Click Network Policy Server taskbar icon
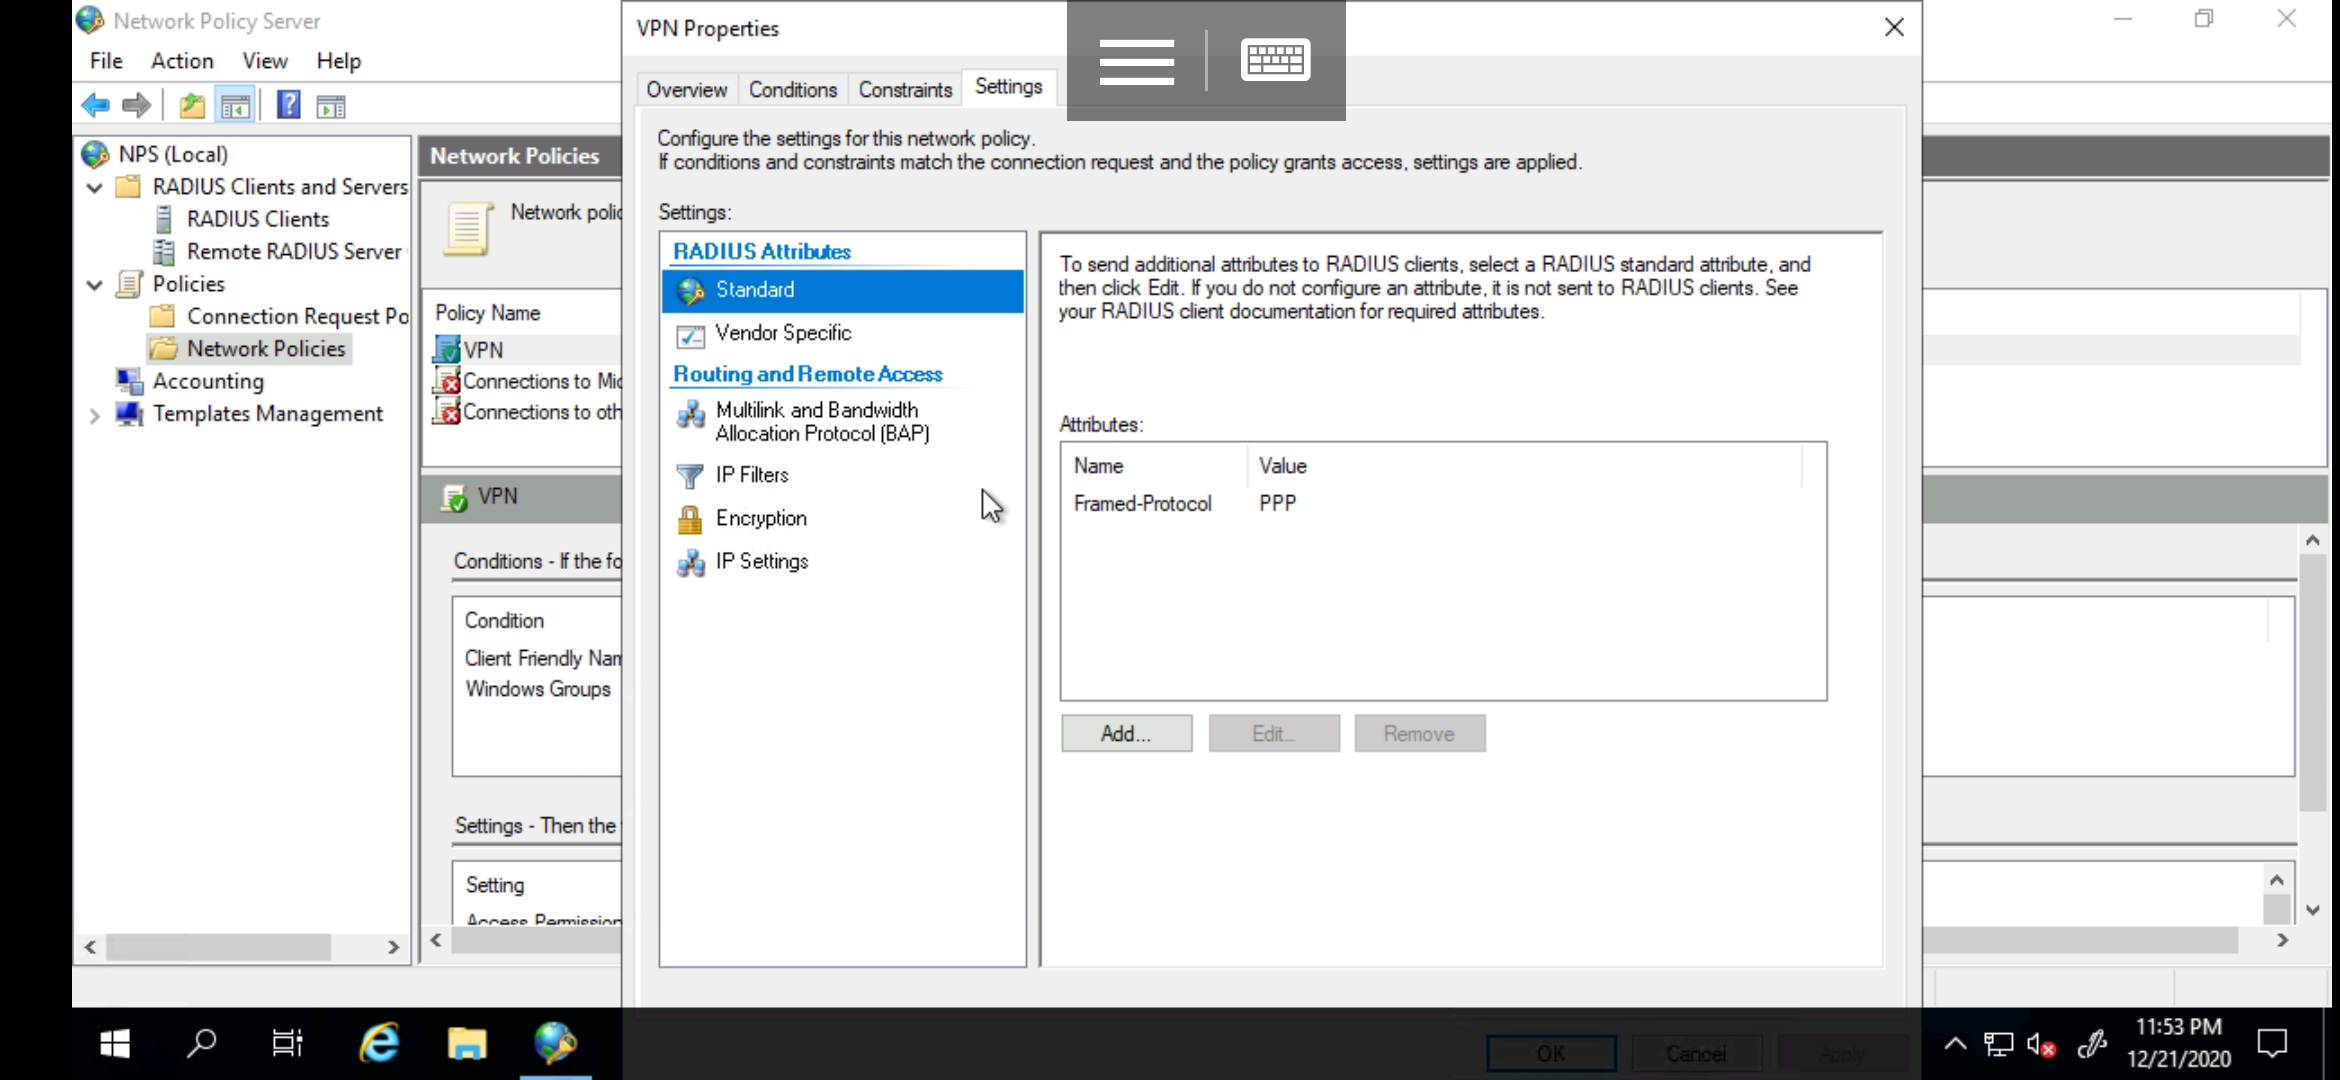The height and width of the screenshot is (1080, 2340). pyautogui.click(x=555, y=1044)
